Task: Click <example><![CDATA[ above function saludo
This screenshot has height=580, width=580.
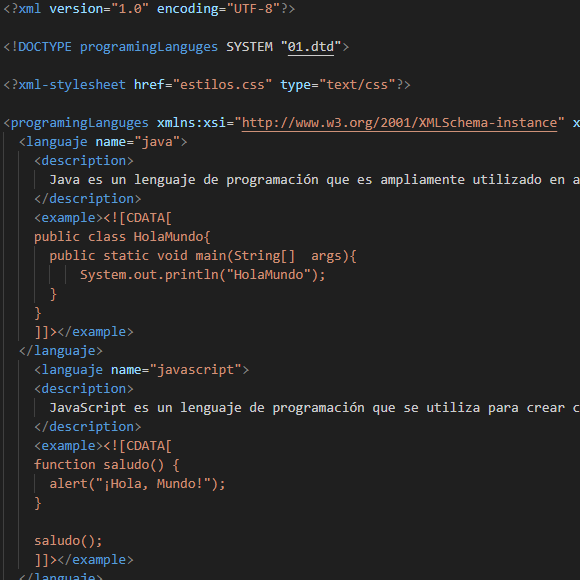Action: (103, 446)
